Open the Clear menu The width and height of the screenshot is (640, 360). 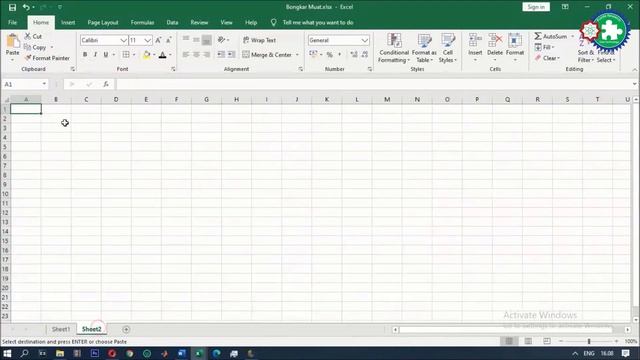click(547, 58)
